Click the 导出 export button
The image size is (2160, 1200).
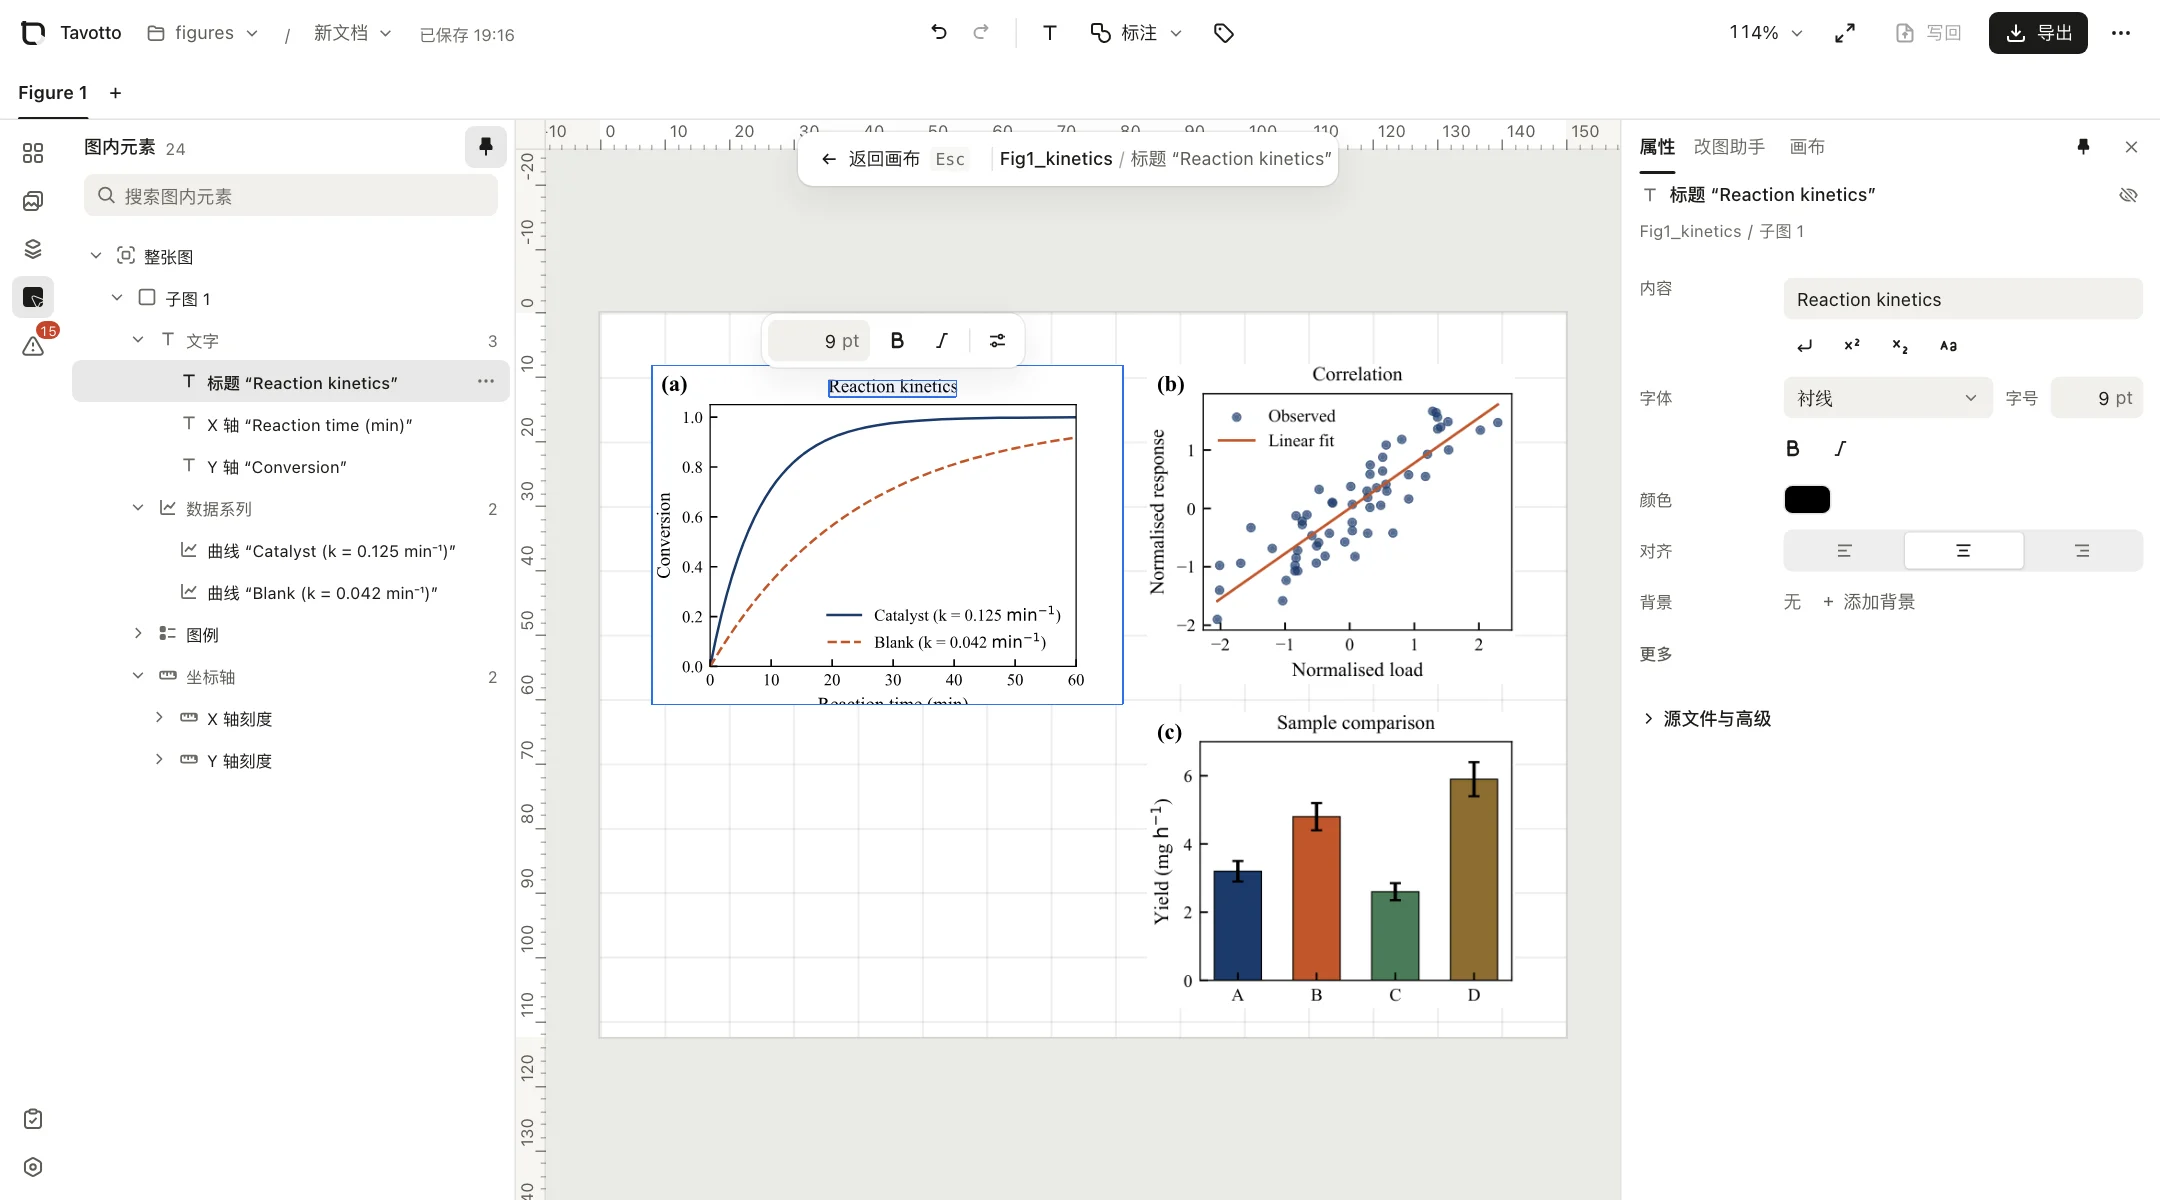(x=2038, y=33)
